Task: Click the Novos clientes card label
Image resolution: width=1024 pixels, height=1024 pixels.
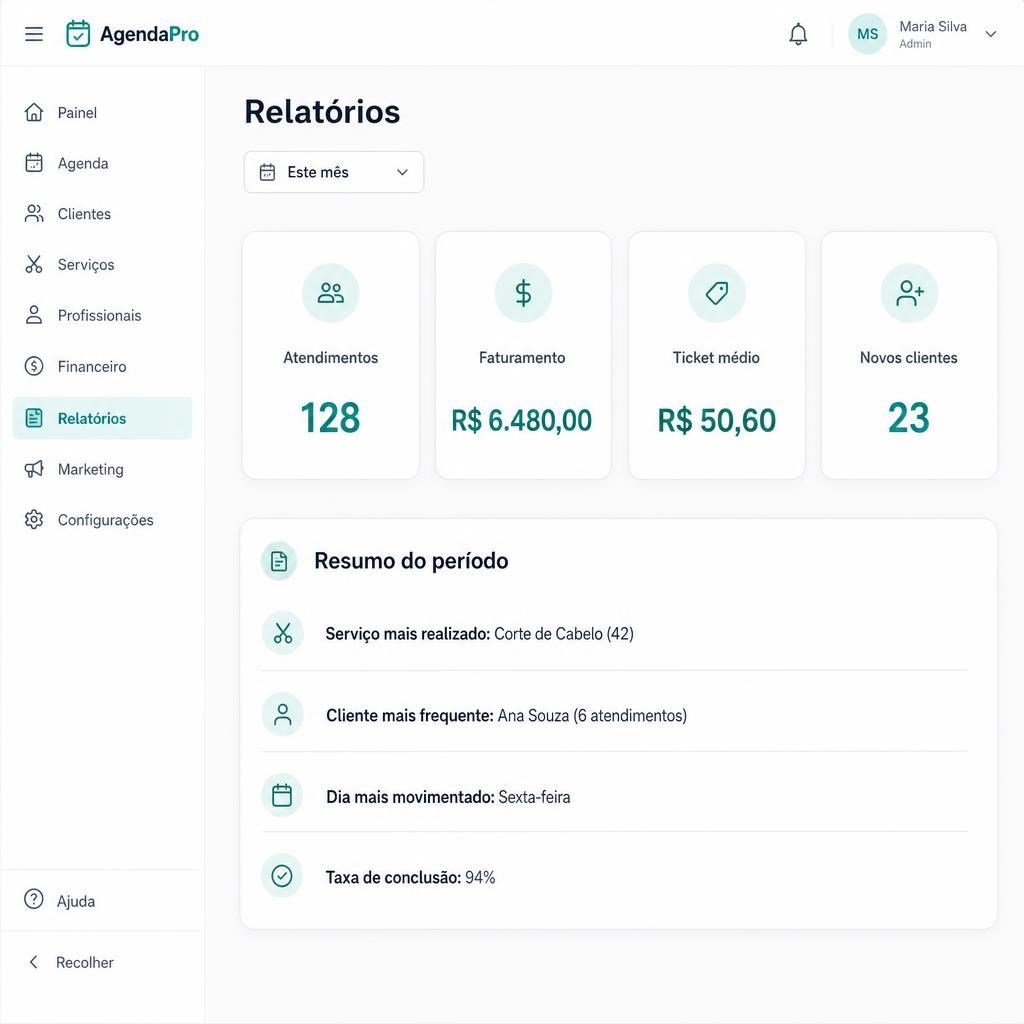Action: click(908, 358)
